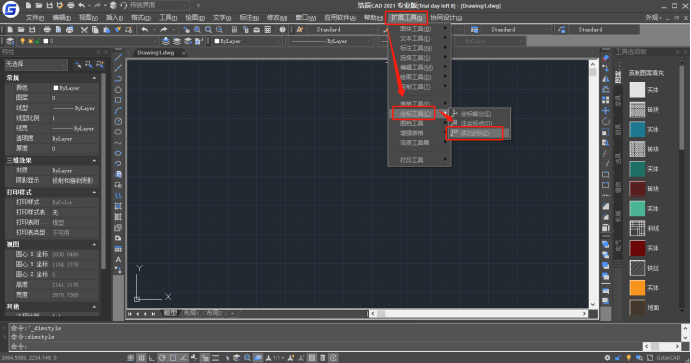
Task: Open the 格式 menu
Action: pyautogui.click(x=141, y=18)
